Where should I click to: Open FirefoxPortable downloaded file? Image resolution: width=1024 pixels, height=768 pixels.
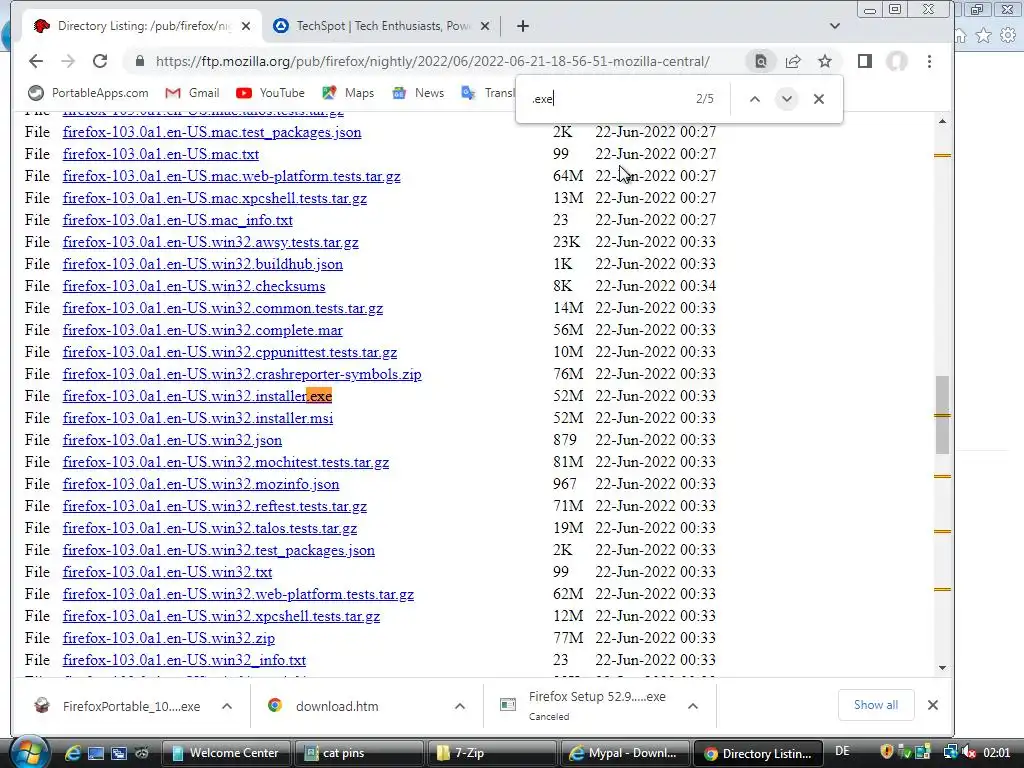[118, 706]
